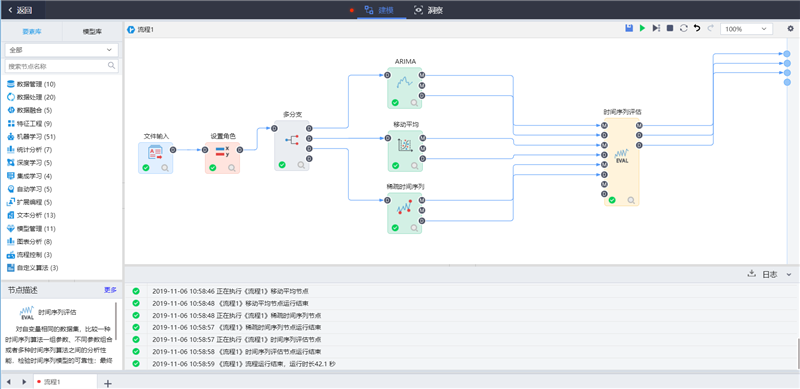This screenshot has height=389, width=800.
Task: Switch to the 洞察 tab at the top
Action: coord(428,10)
